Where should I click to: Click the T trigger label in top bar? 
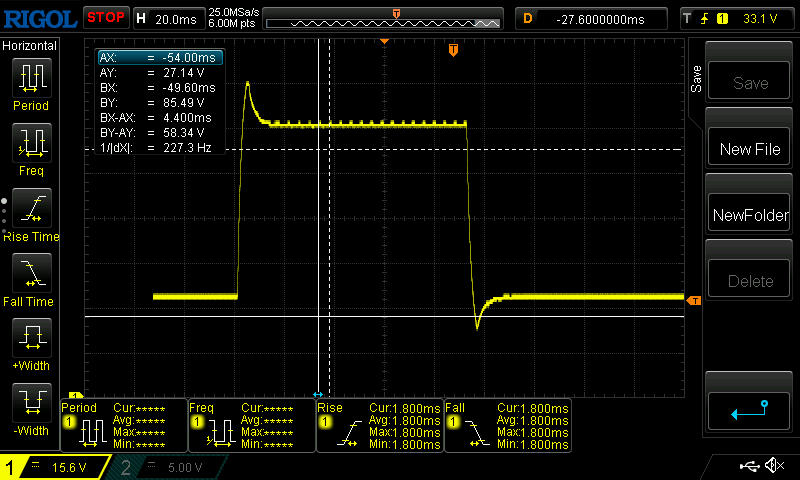click(x=687, y=19)
